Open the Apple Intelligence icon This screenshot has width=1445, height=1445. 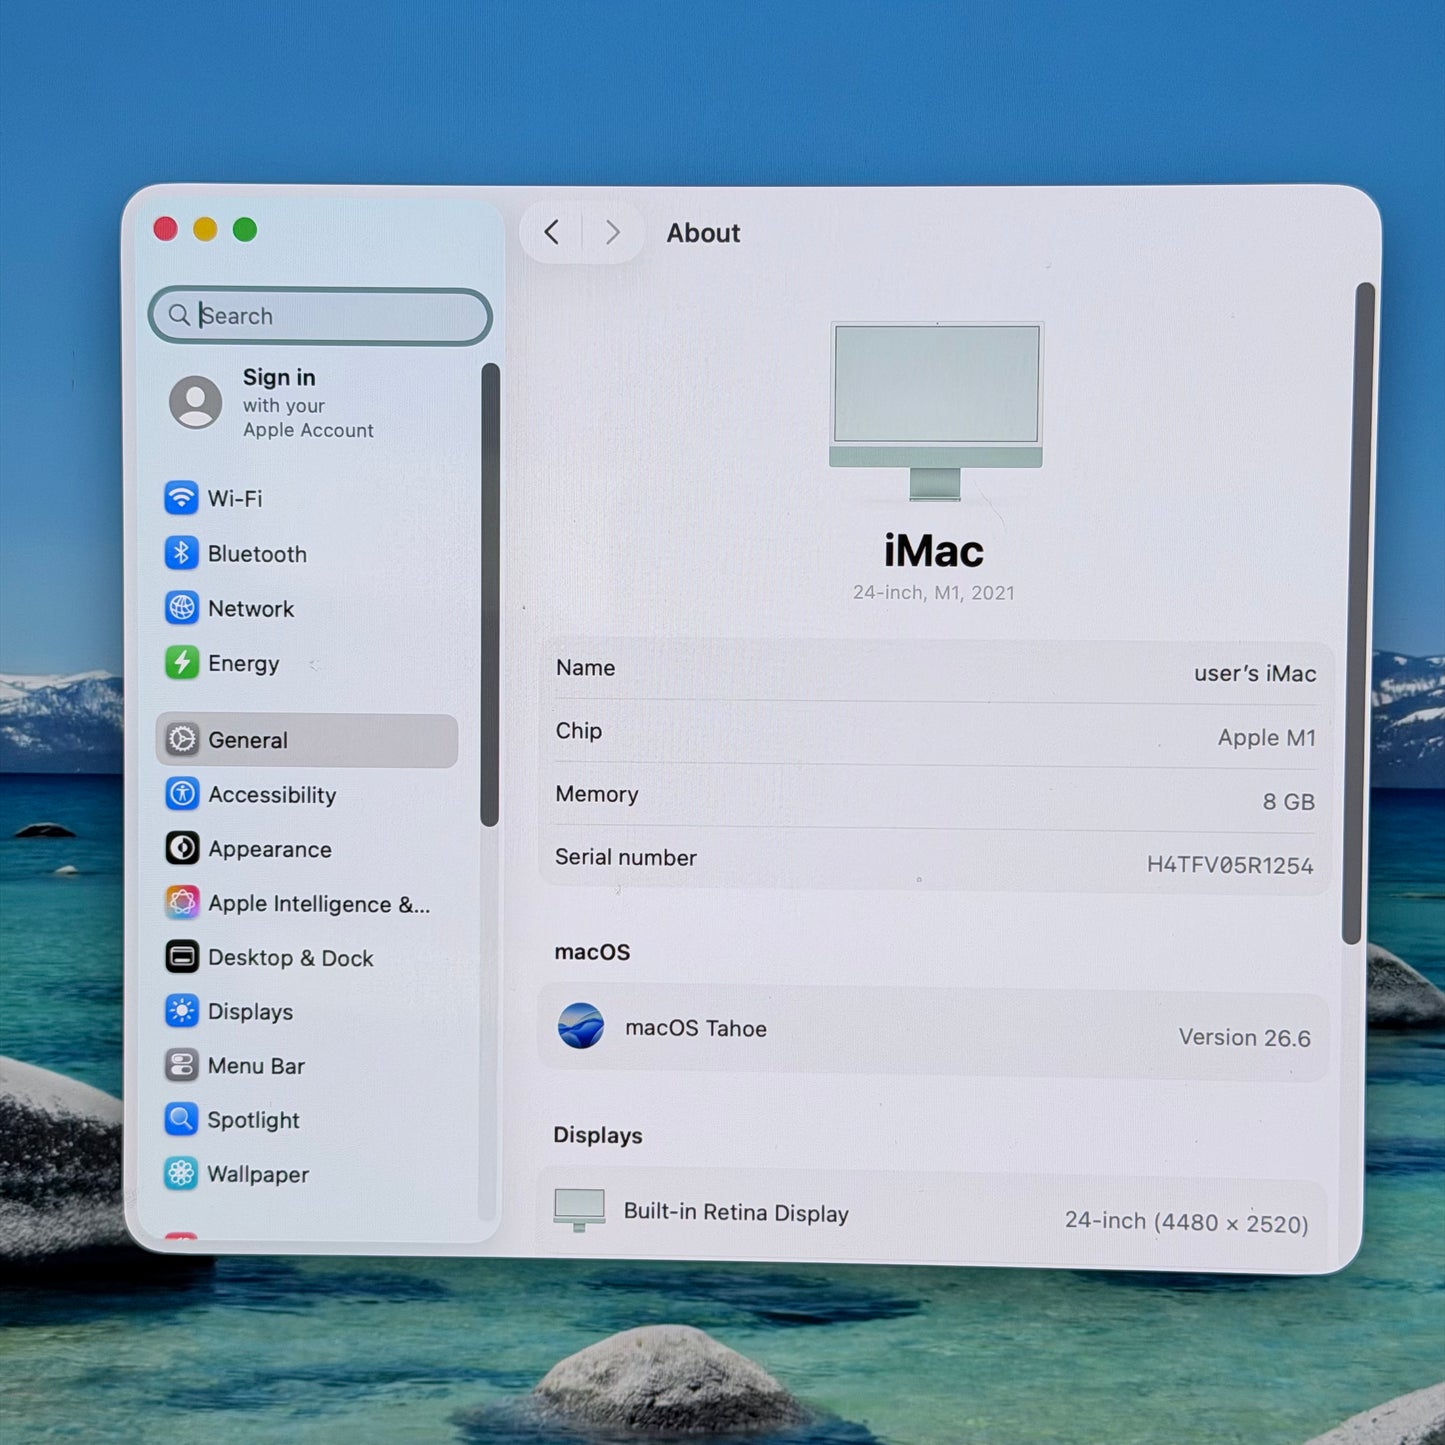tap(182, 903)
